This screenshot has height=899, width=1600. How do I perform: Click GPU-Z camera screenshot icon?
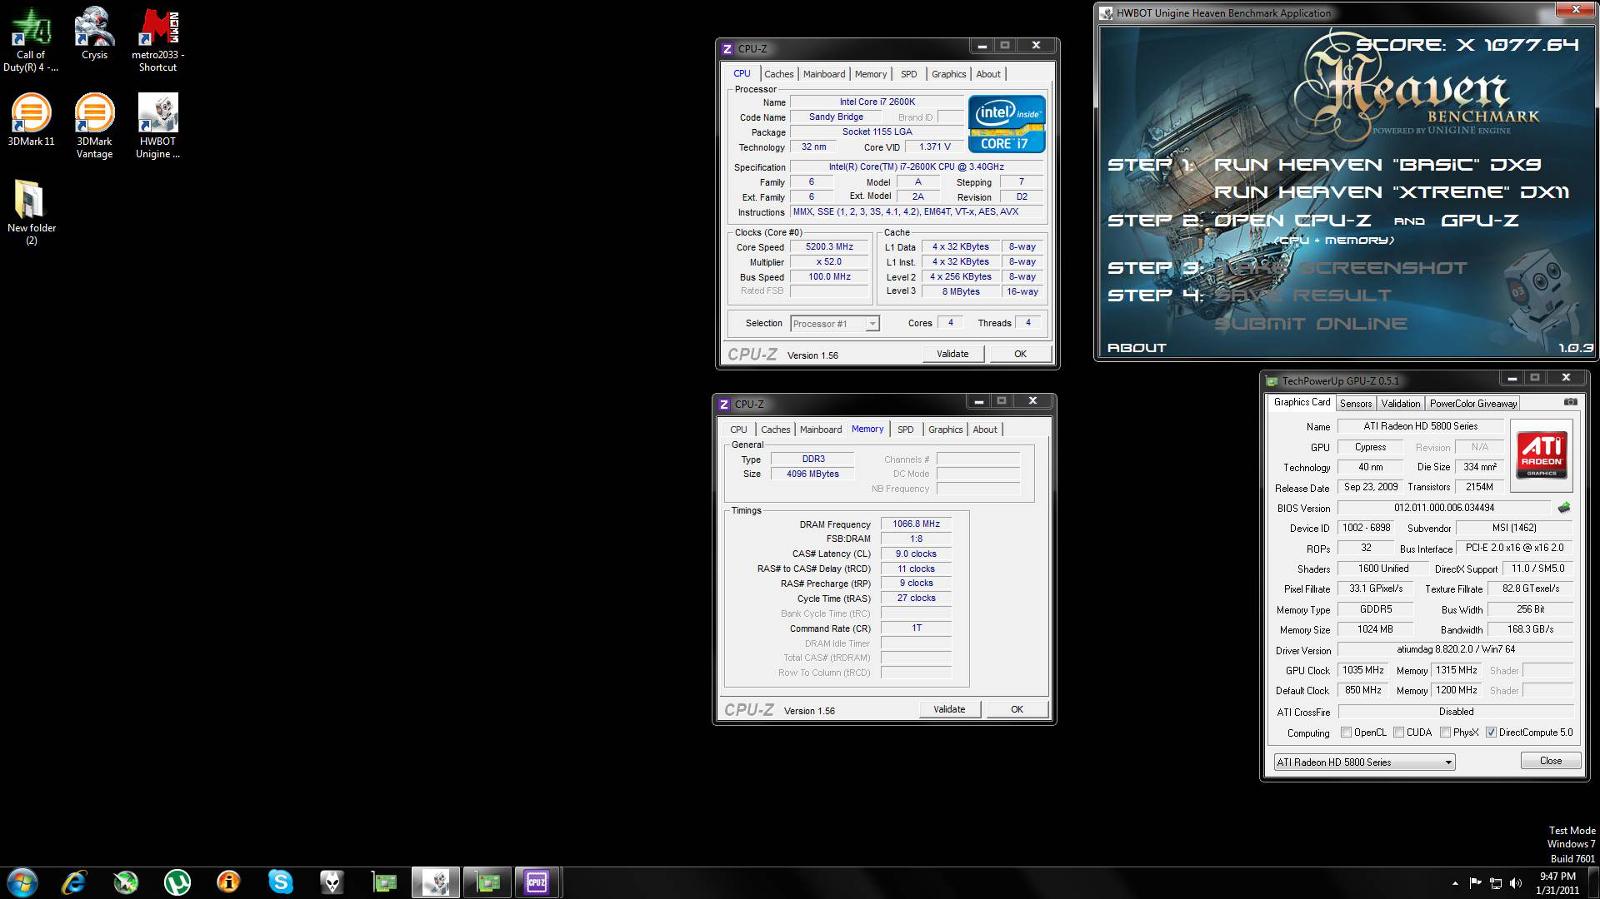tap(1570, 402)
